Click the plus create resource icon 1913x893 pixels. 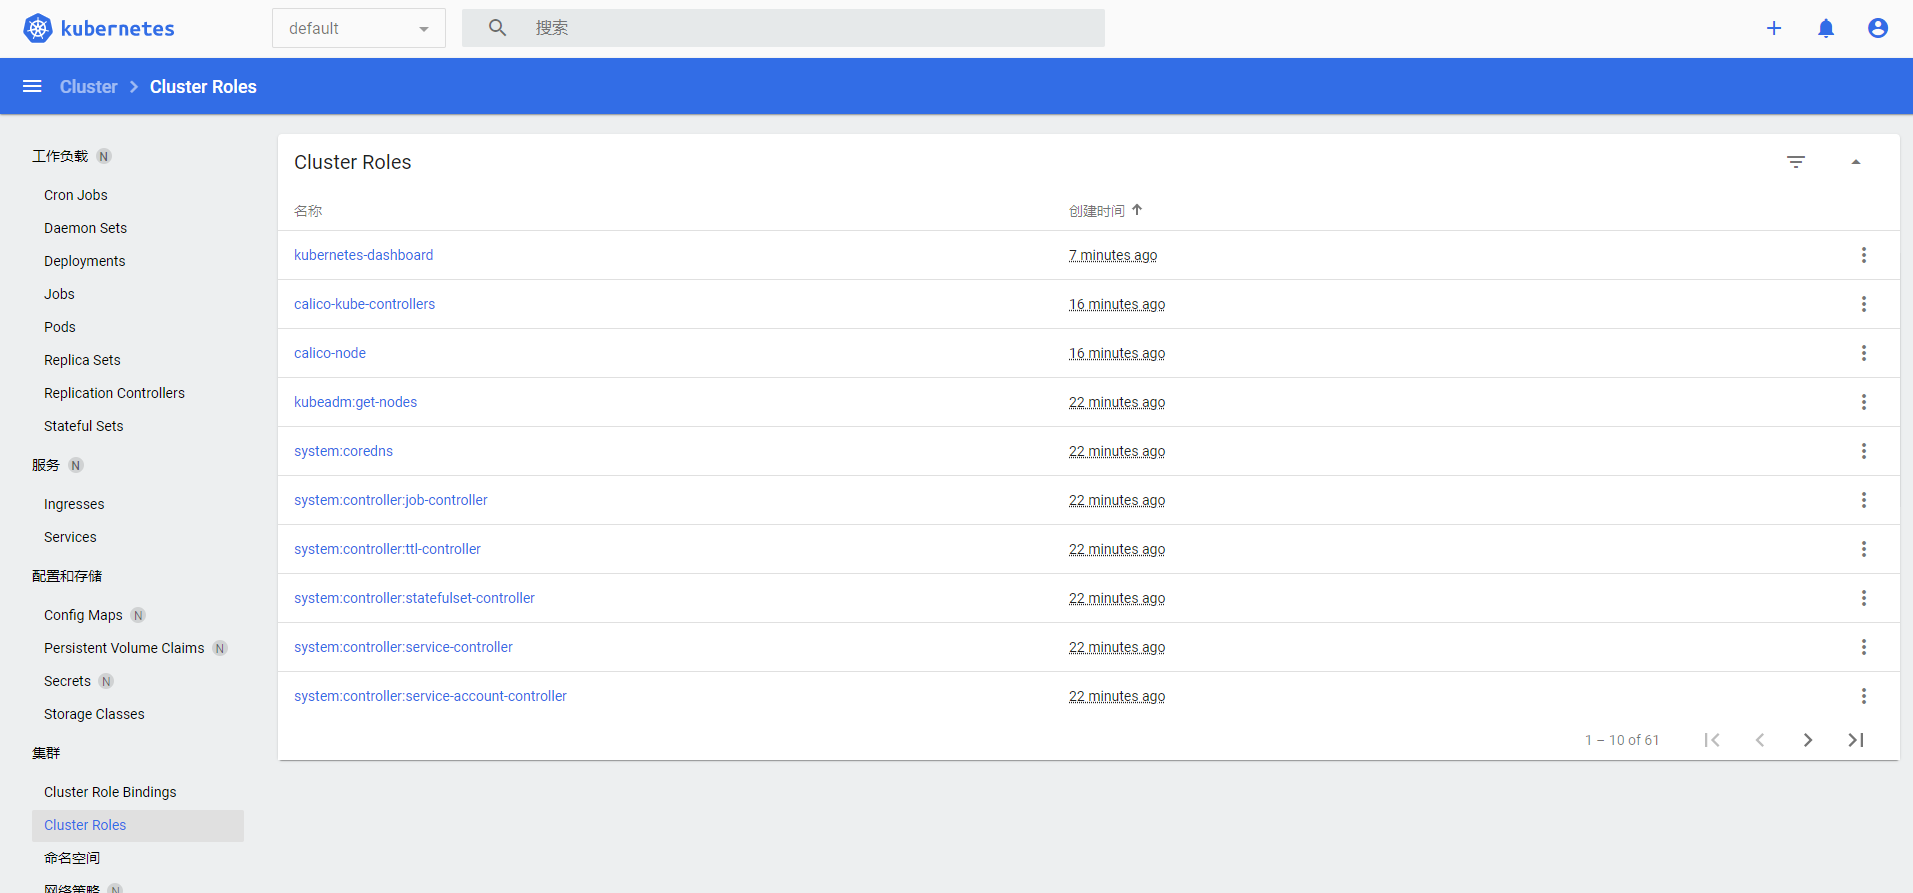pyautogui.click(x=1774, y=28)
